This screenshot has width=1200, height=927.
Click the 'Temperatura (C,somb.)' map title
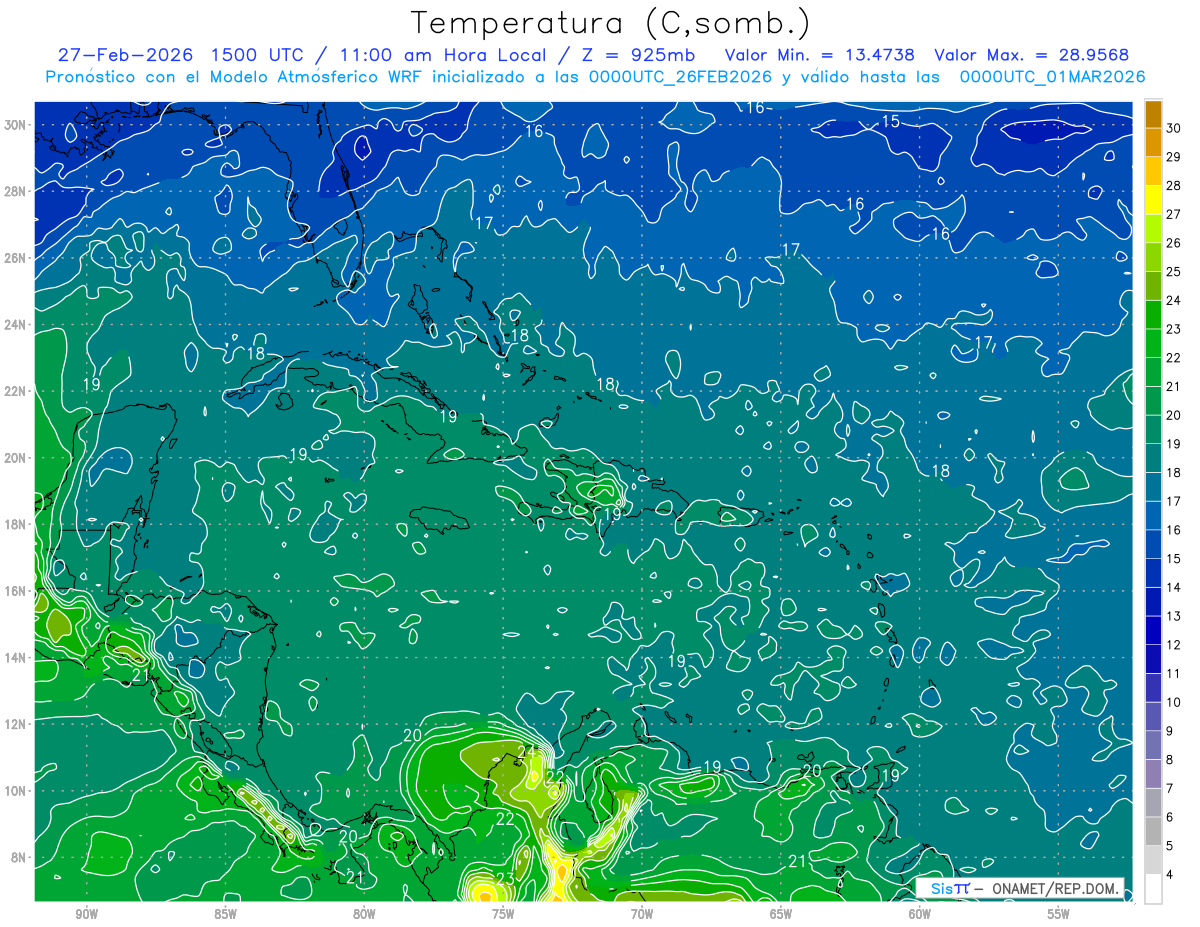coord(611,23)
